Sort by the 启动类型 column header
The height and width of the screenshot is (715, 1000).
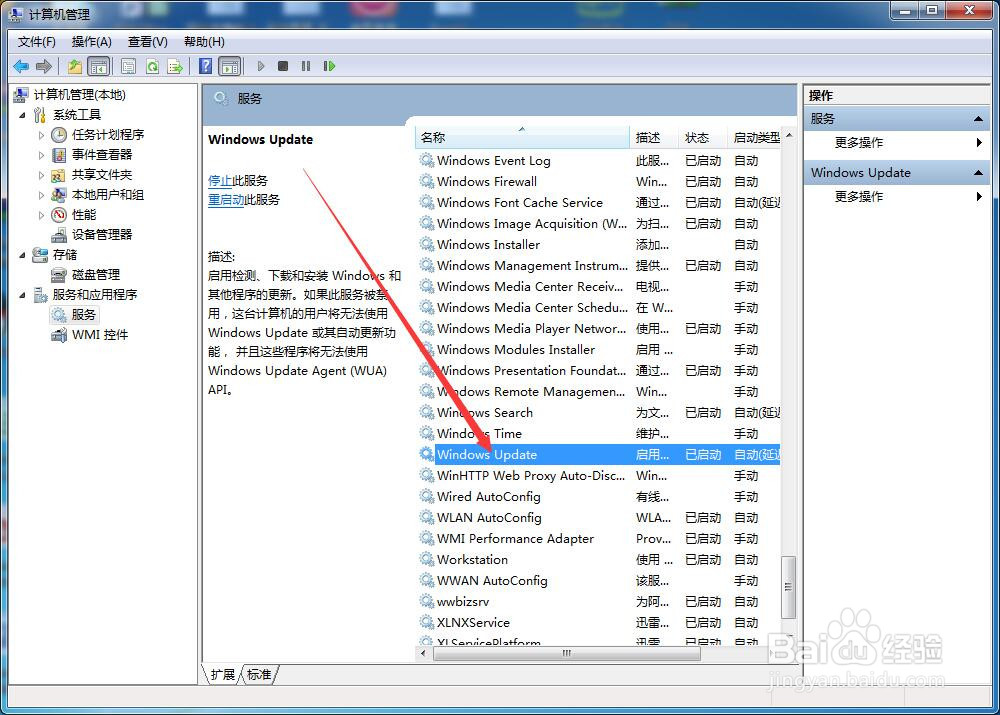point(754,137)
